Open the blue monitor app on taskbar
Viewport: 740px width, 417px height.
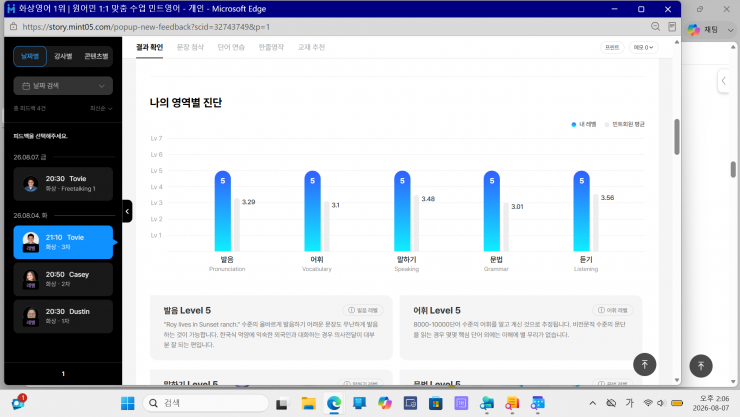coord(359,403)
